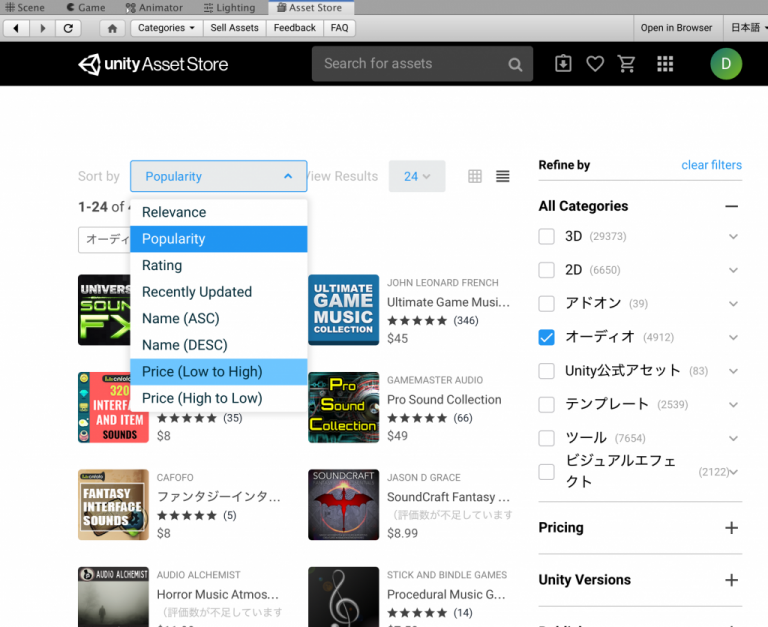Enable the 3D category checkbox
The image size is (768, 627).
click(546, 237)
